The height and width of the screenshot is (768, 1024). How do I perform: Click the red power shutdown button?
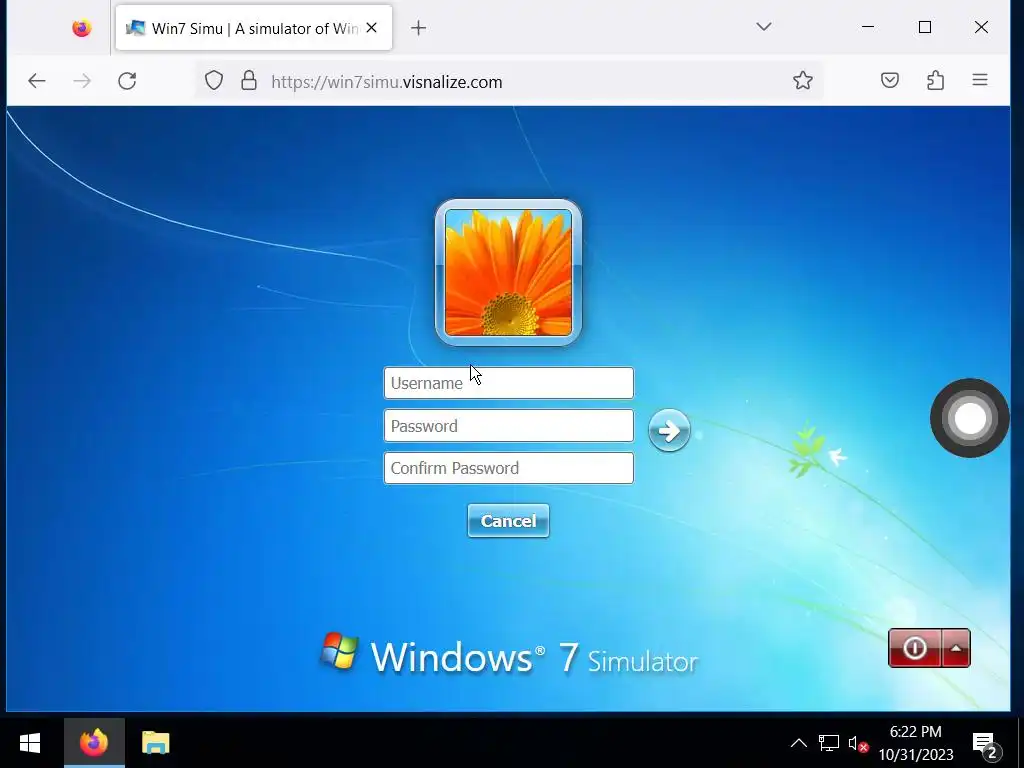(x=914, y=648)
